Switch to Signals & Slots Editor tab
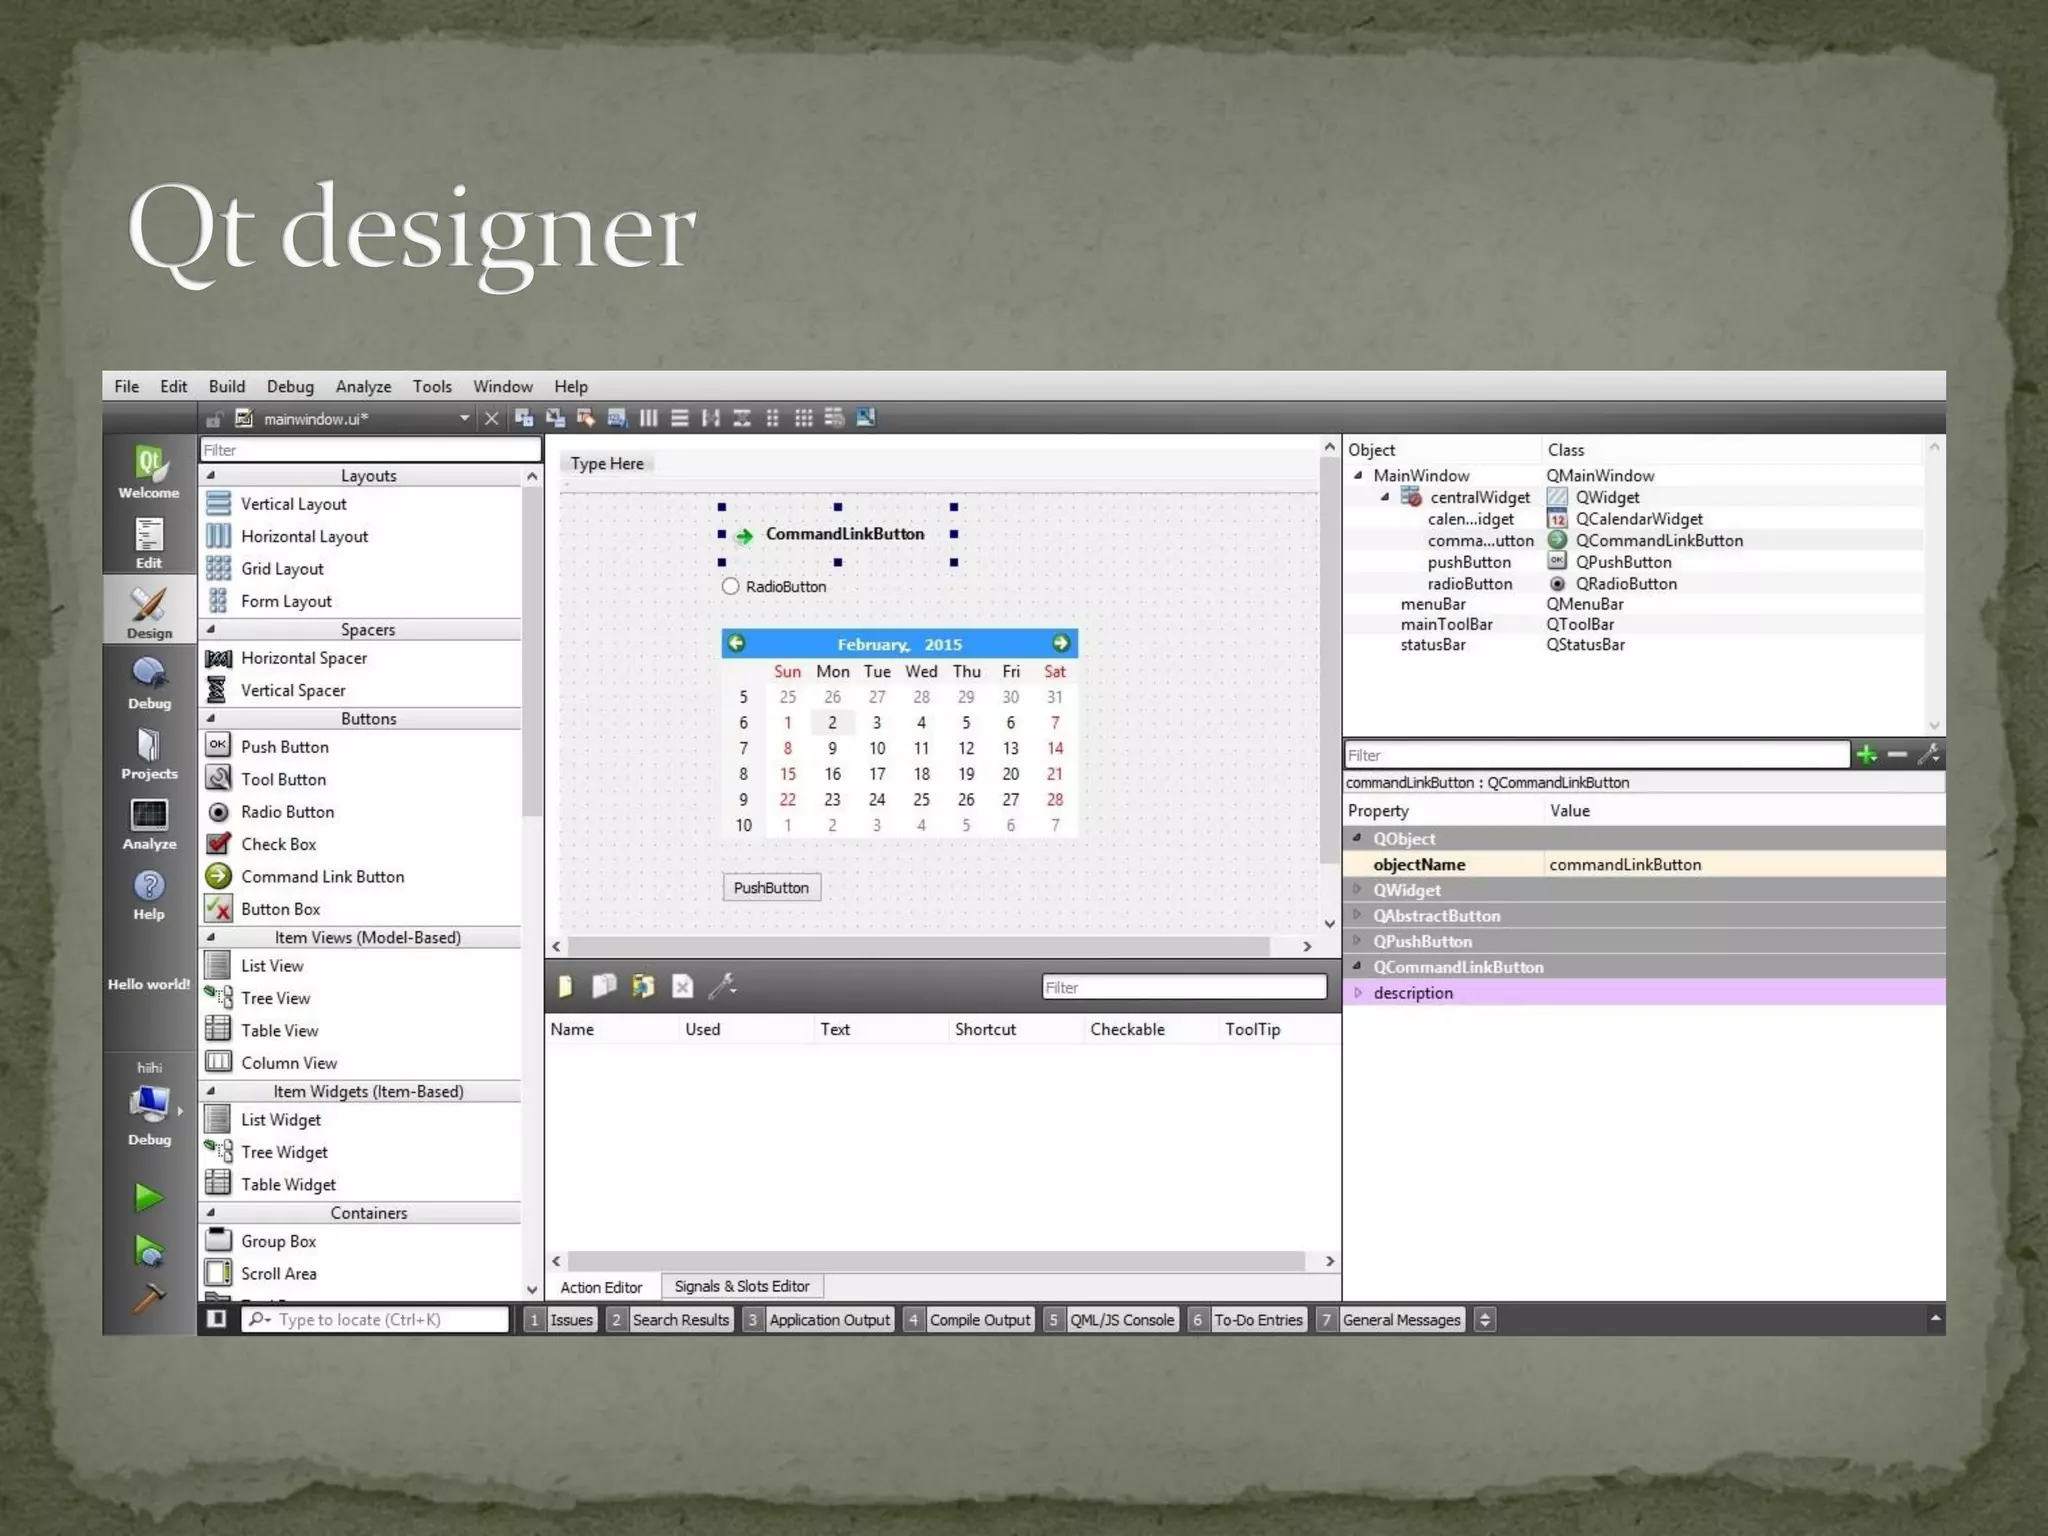 [x=741, y=1286]
